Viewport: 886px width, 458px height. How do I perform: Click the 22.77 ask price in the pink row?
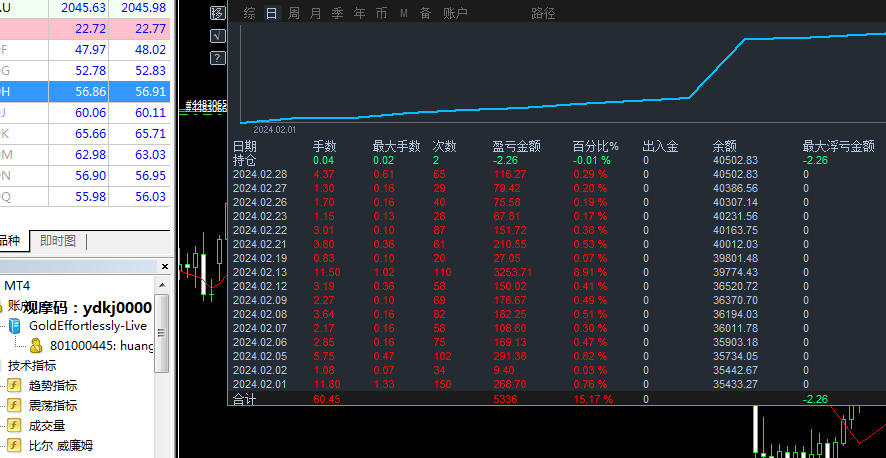coord(150,29)
